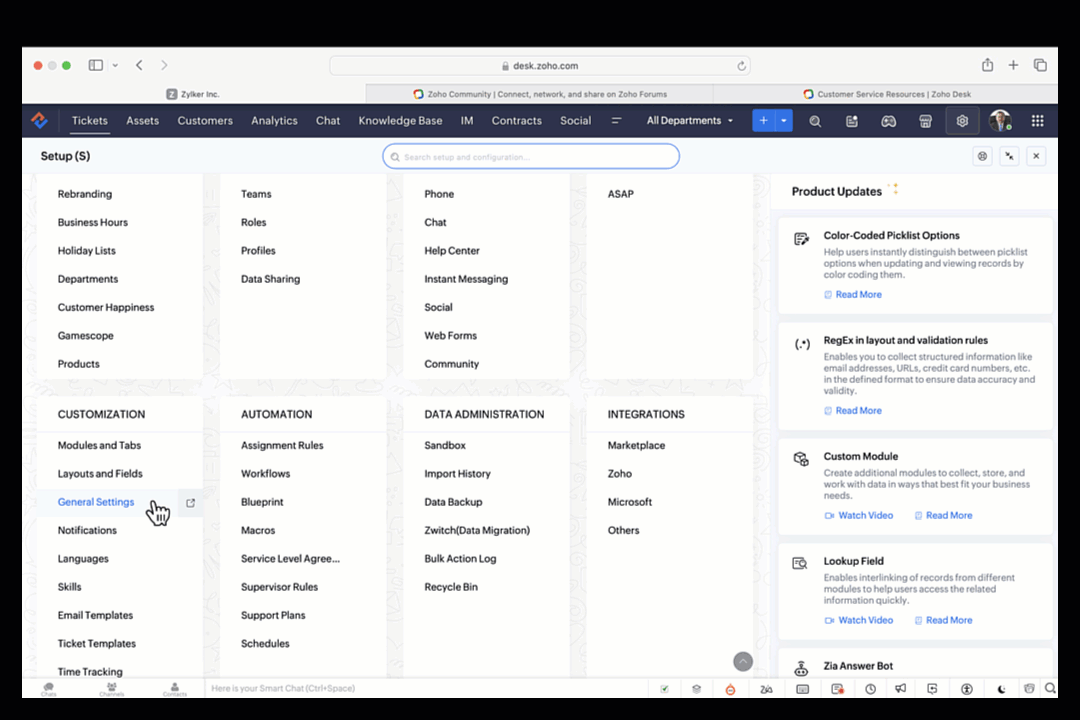The height and width of the screenshot is (720, 1080).
Task: Switch to the Analytics tab
Action: (274, 121)
